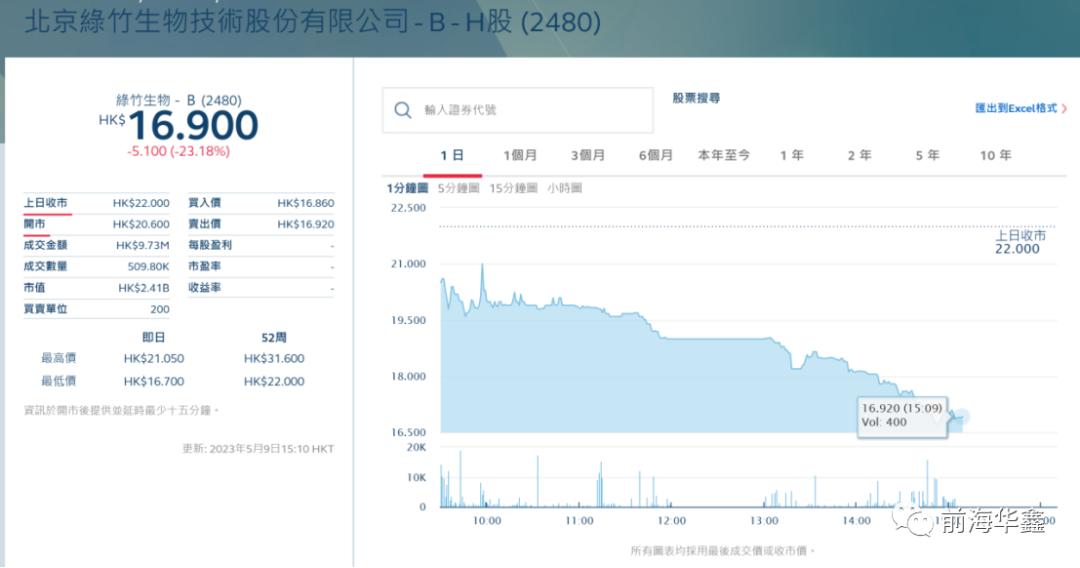Switch to the 10年 range tab

click(995, 156)
